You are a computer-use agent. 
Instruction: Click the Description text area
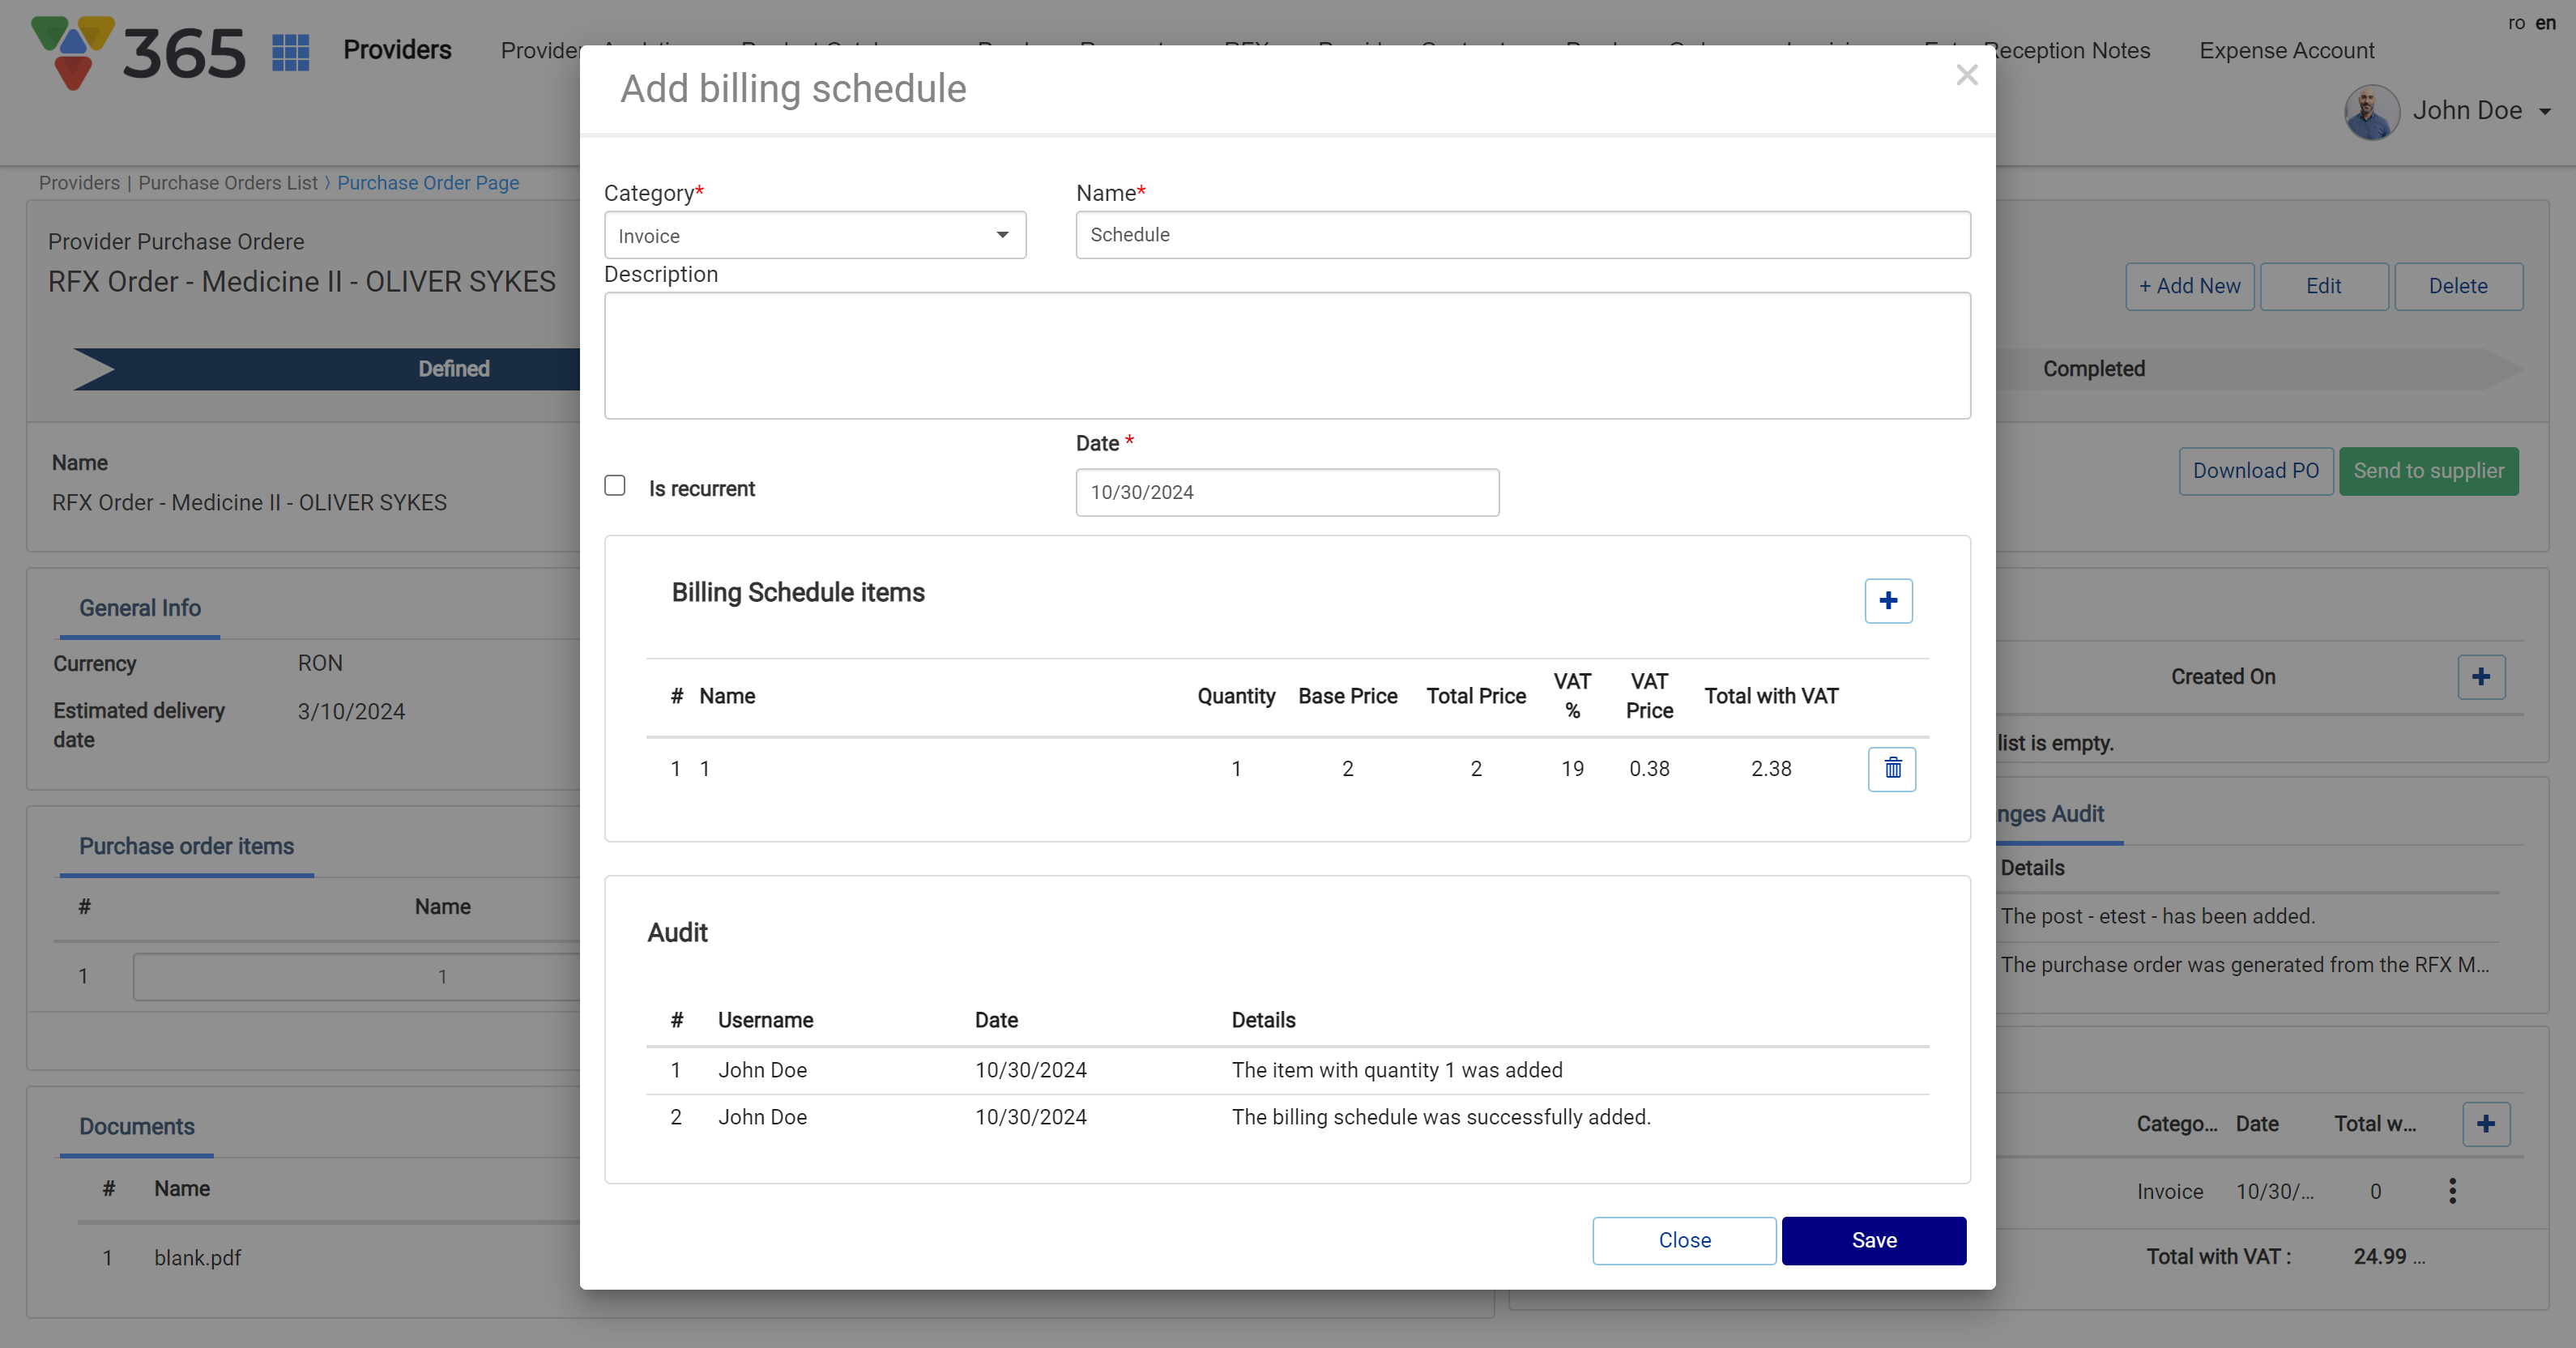tap(1287, 355)
